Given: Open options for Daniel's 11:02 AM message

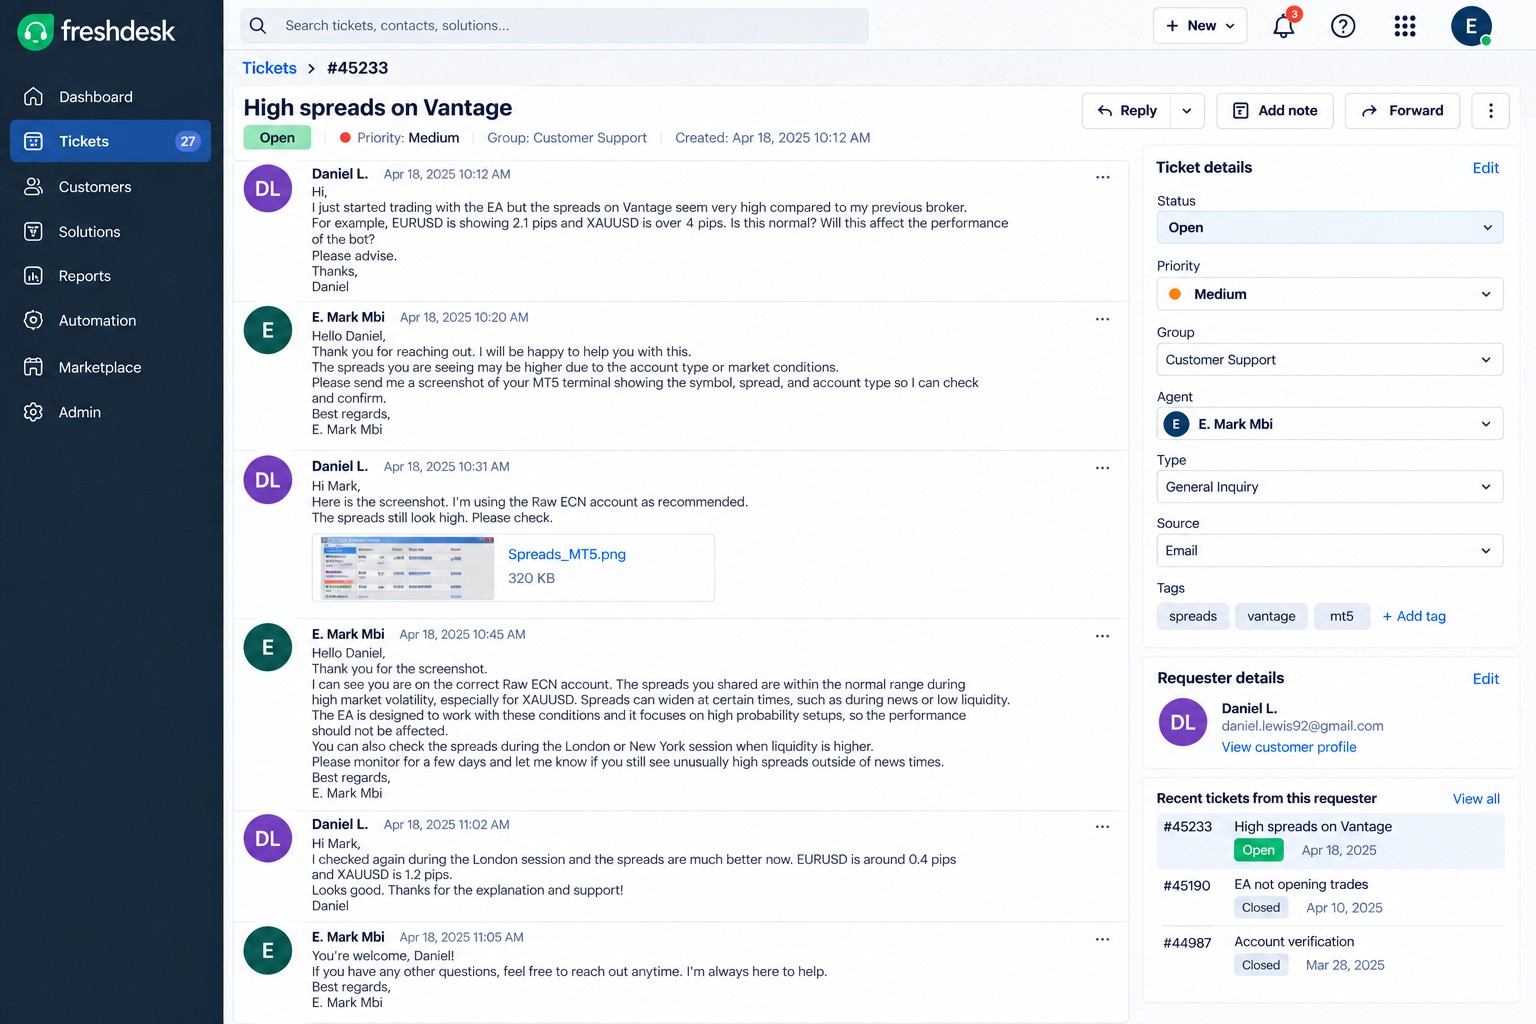Looking at the screenshot, I should (x=1103, y=827).
